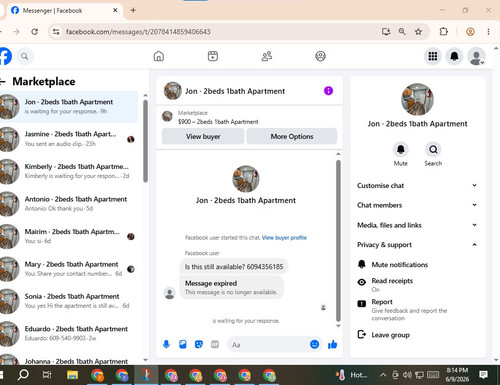500x385 pixels.
Task: Click the browser address bar URL
Action: (x=138, y=32)
